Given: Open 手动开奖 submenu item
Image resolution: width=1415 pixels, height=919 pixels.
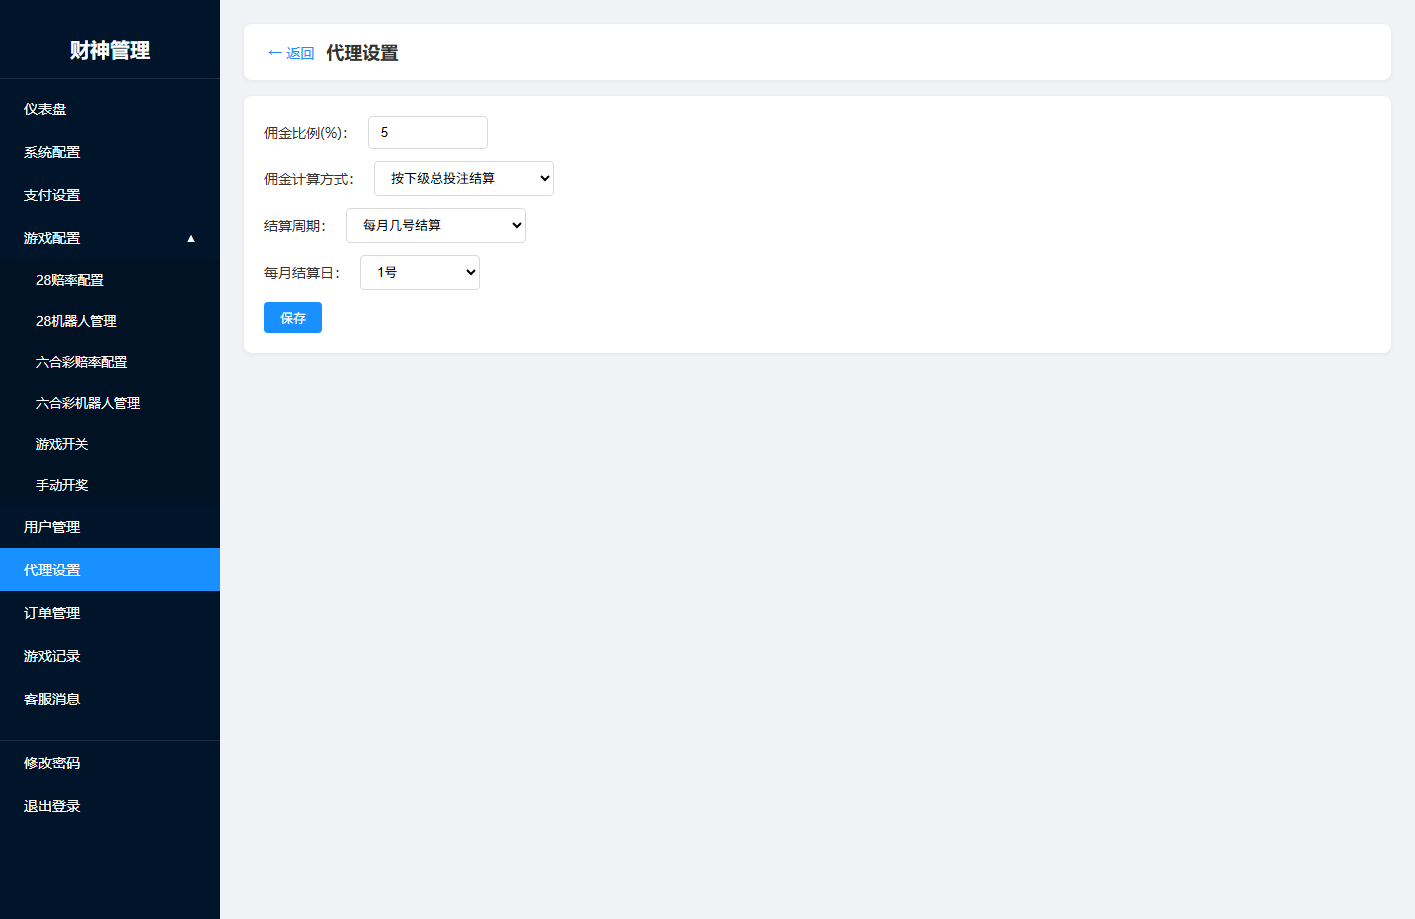Looking at the screenshot, I should [x=110, y=485].
